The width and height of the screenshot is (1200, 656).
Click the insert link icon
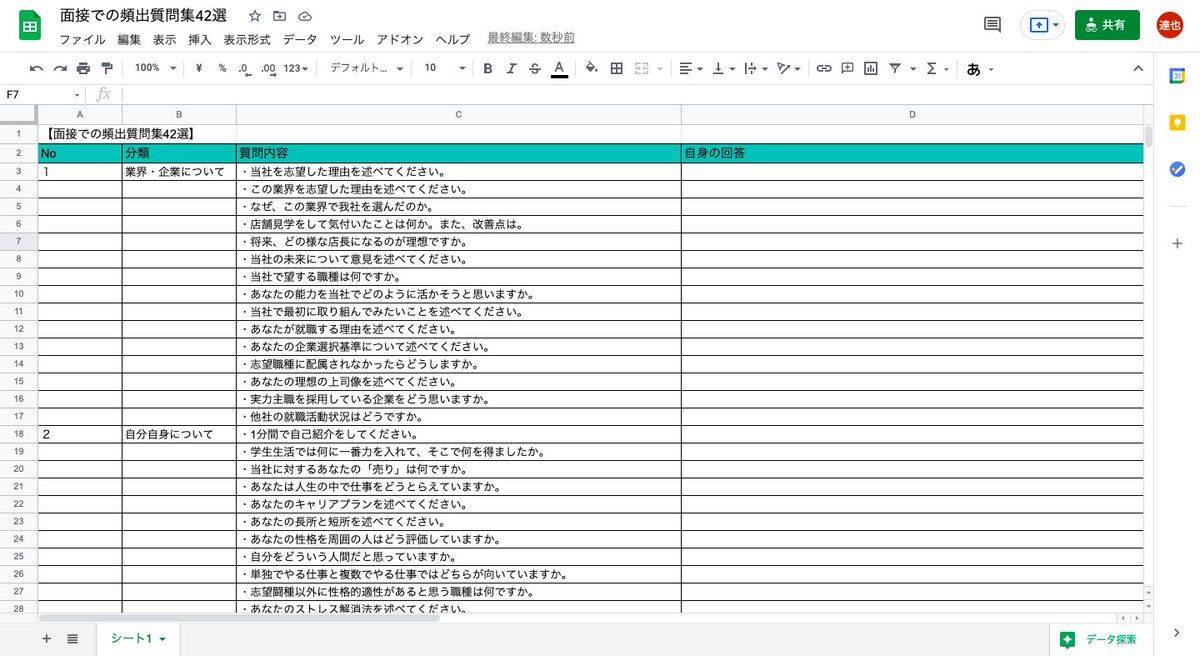pos(824,68)
